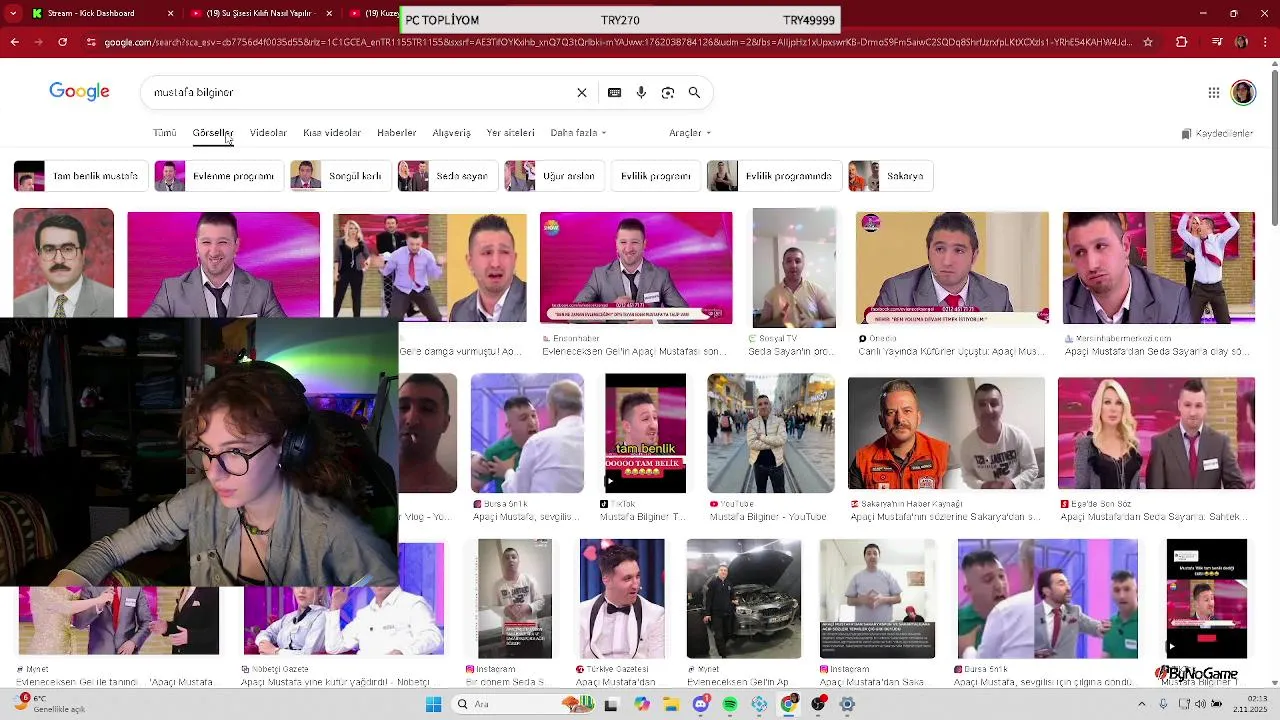
Task: Open Spotify from the taskbar
Action: click(x=730, y=704)
